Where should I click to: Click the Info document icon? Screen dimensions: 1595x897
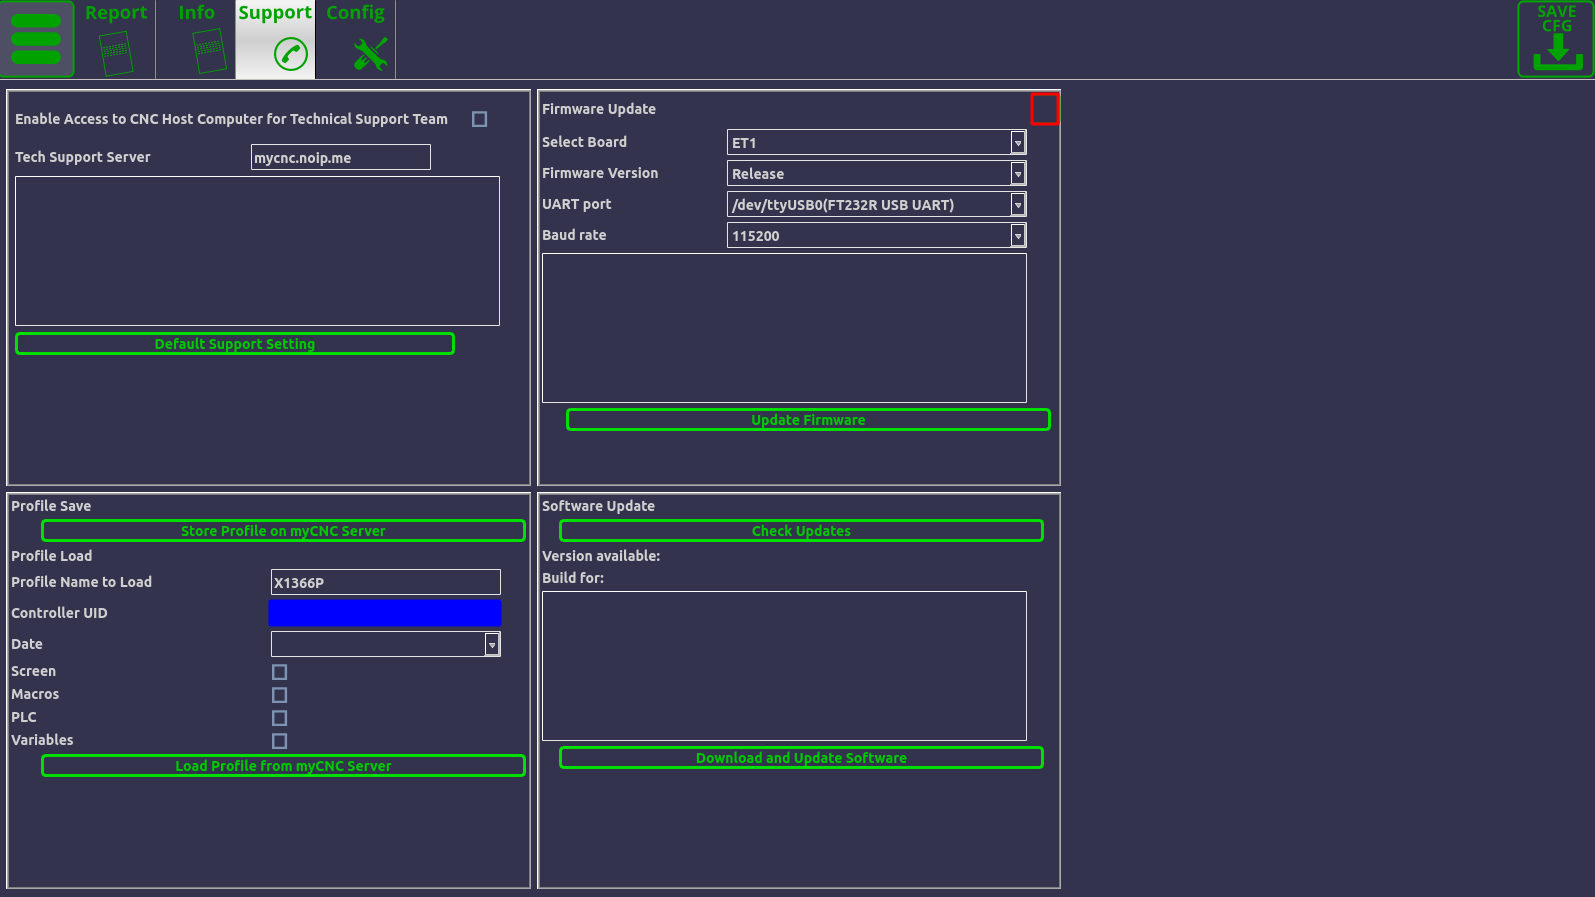(x=208, y=51)
